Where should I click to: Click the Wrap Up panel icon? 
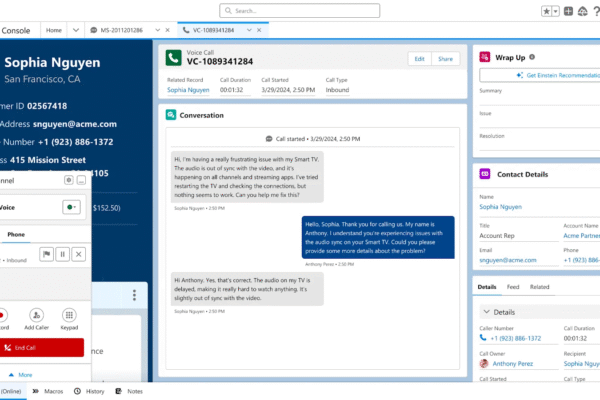485,57
